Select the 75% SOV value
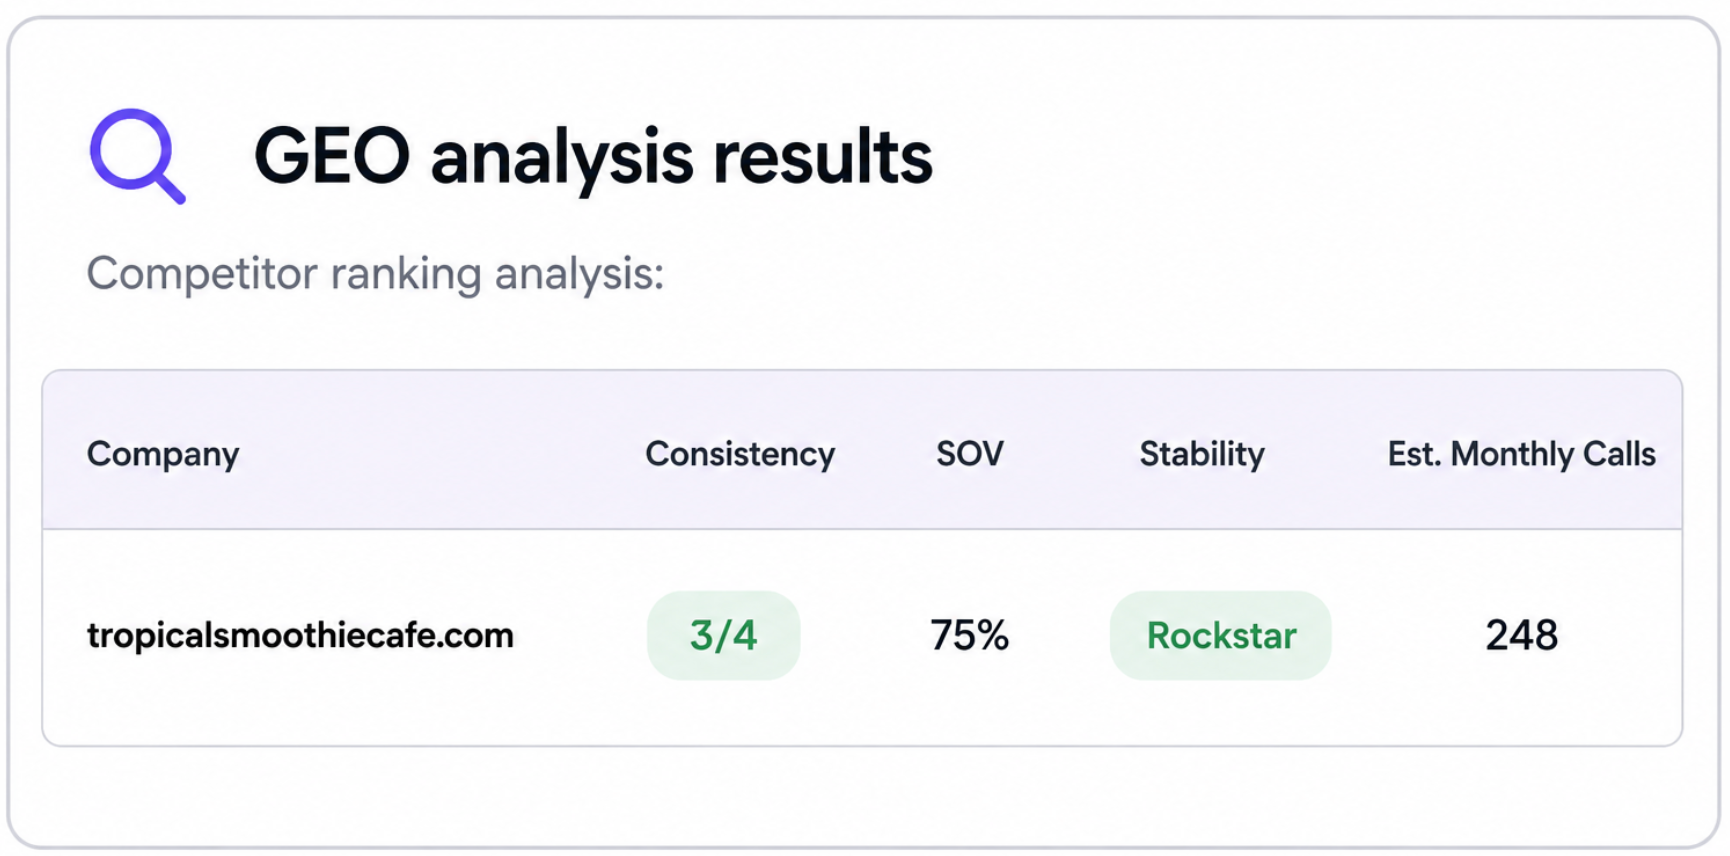The height and width of the screenshot is (856, 1730). (969, 636)
